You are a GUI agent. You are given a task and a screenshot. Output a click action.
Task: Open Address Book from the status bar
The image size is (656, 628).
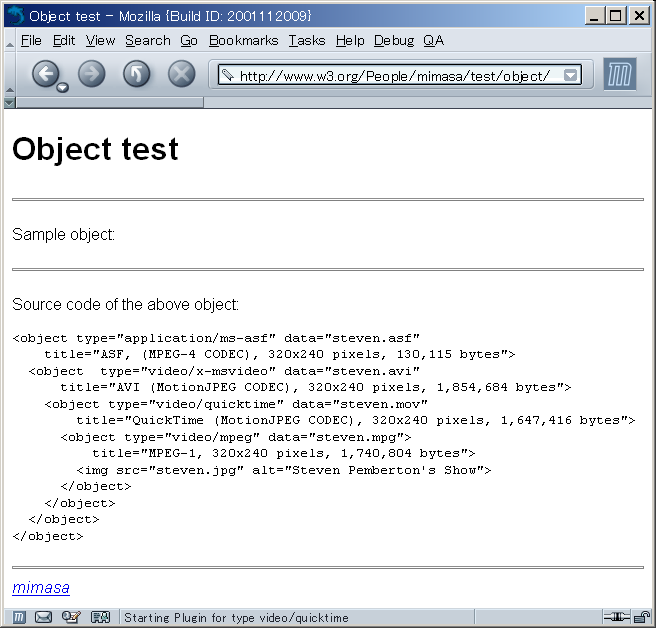[100, 617]
